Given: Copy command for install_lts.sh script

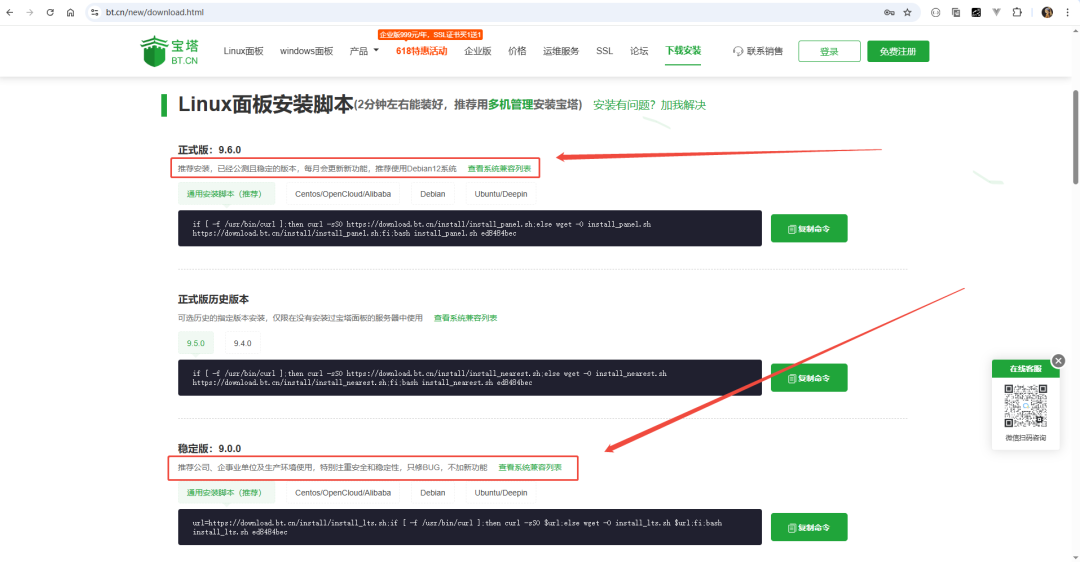Looking at the screenshot, I should tap(809, 528).
